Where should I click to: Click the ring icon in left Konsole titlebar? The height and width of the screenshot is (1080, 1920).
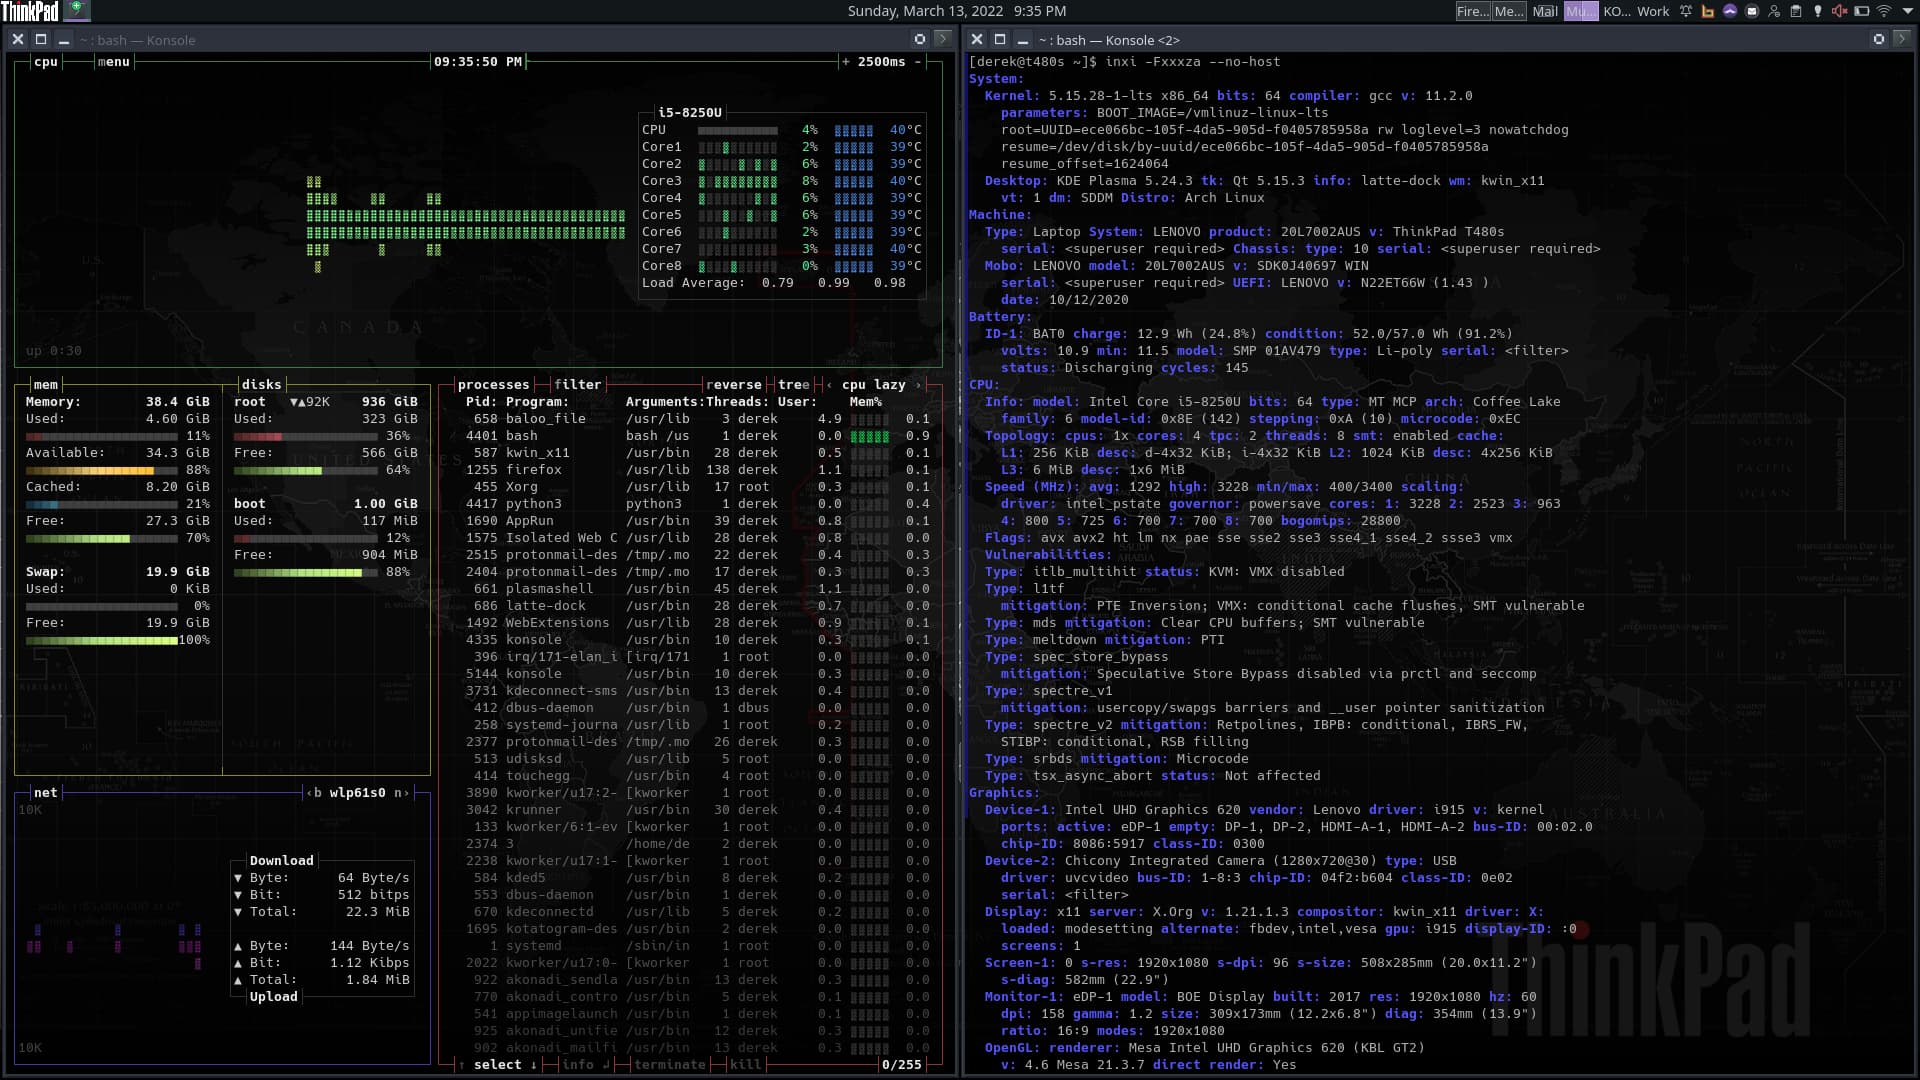click(x=920, y=39)
